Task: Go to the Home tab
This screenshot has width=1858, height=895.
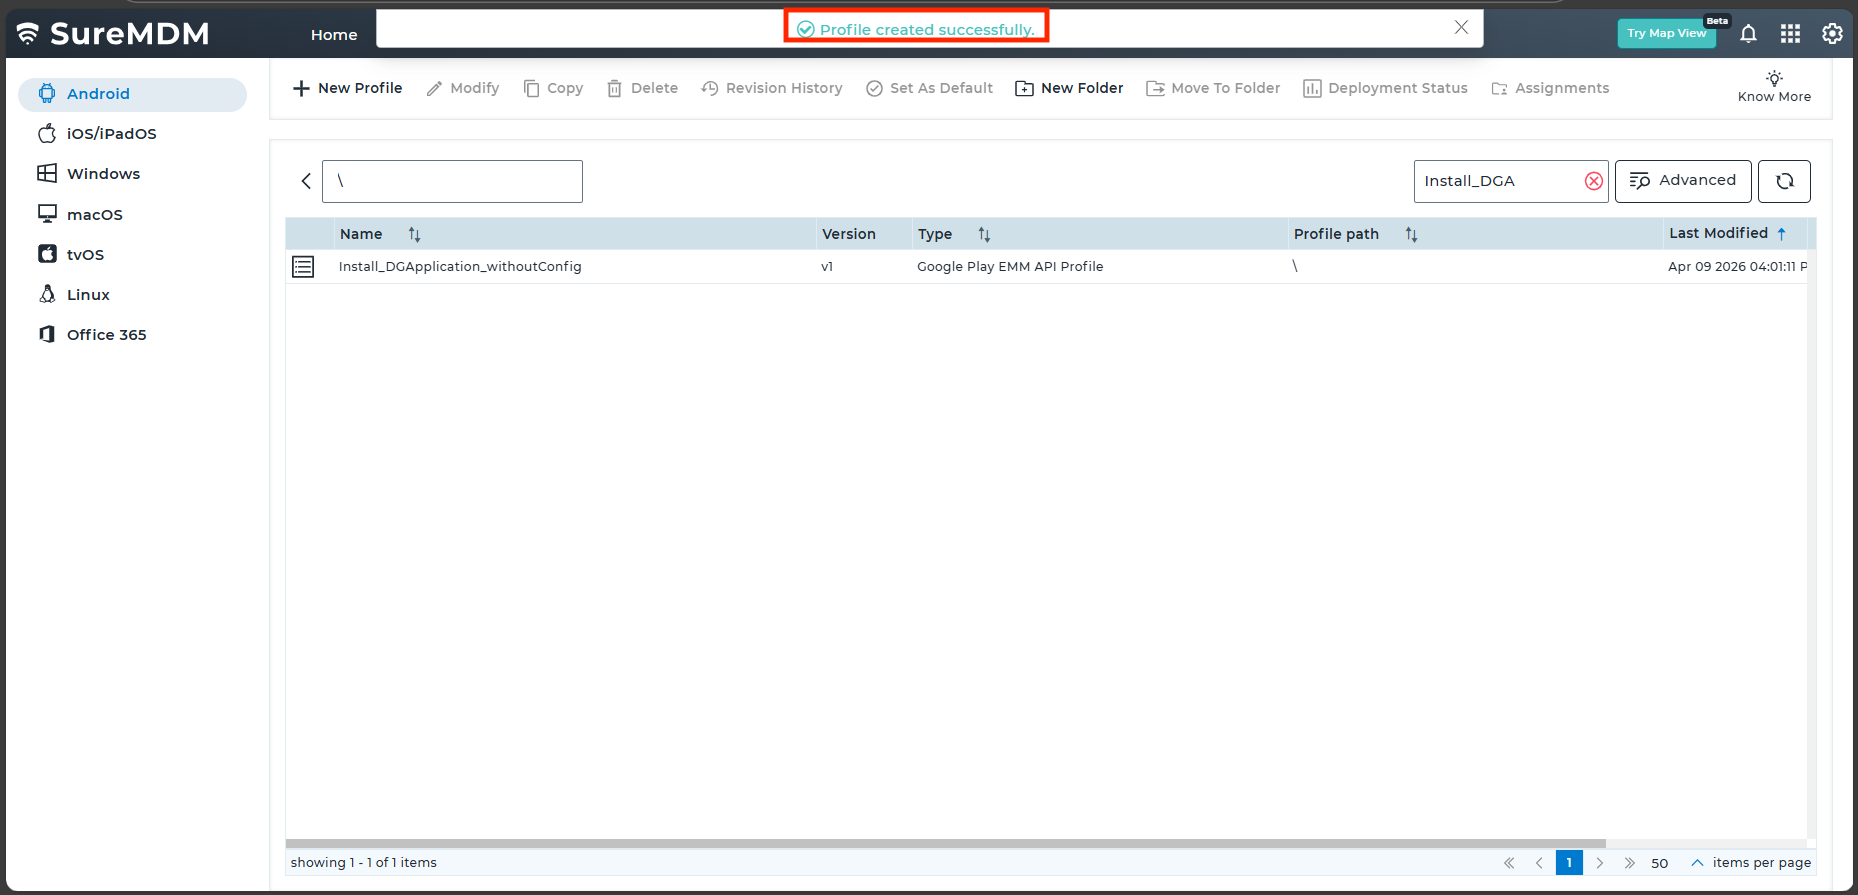Action: pyautogui.click(x=334, y=35)
